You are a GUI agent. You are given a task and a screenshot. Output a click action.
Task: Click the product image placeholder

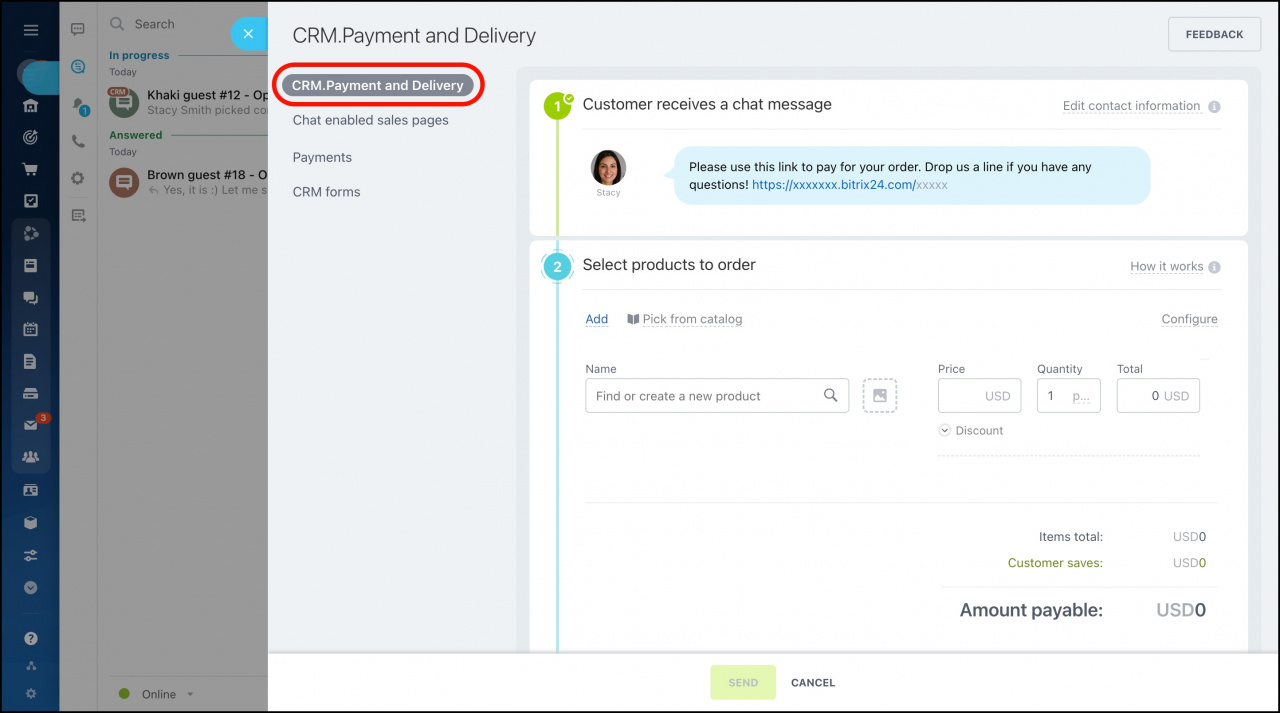point(880,396)
